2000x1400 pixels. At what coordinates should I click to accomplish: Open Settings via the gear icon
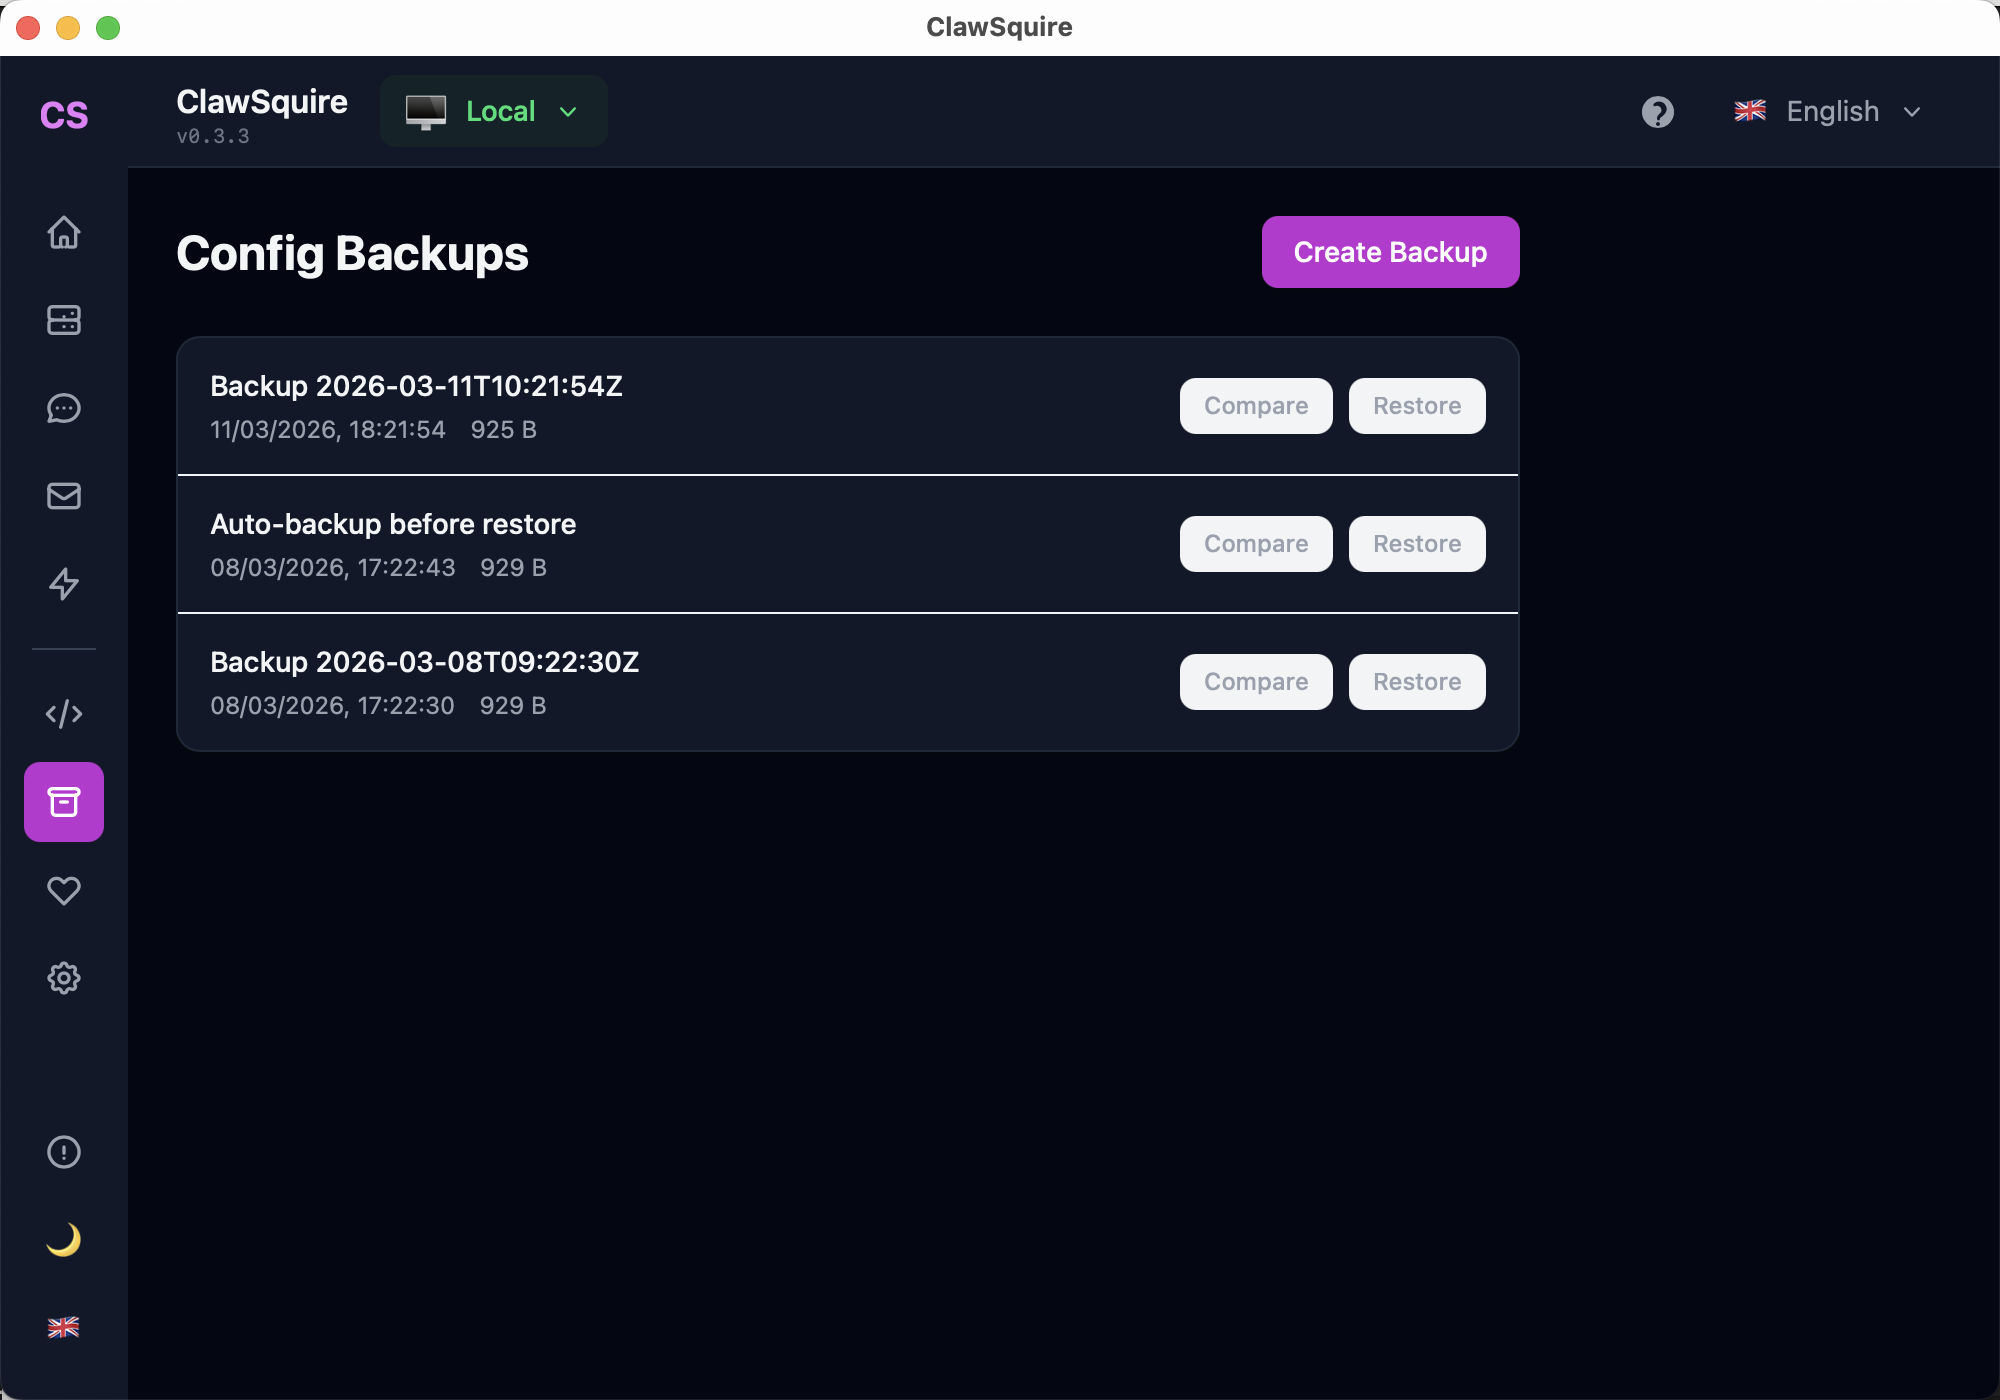(x=64, y=978)
